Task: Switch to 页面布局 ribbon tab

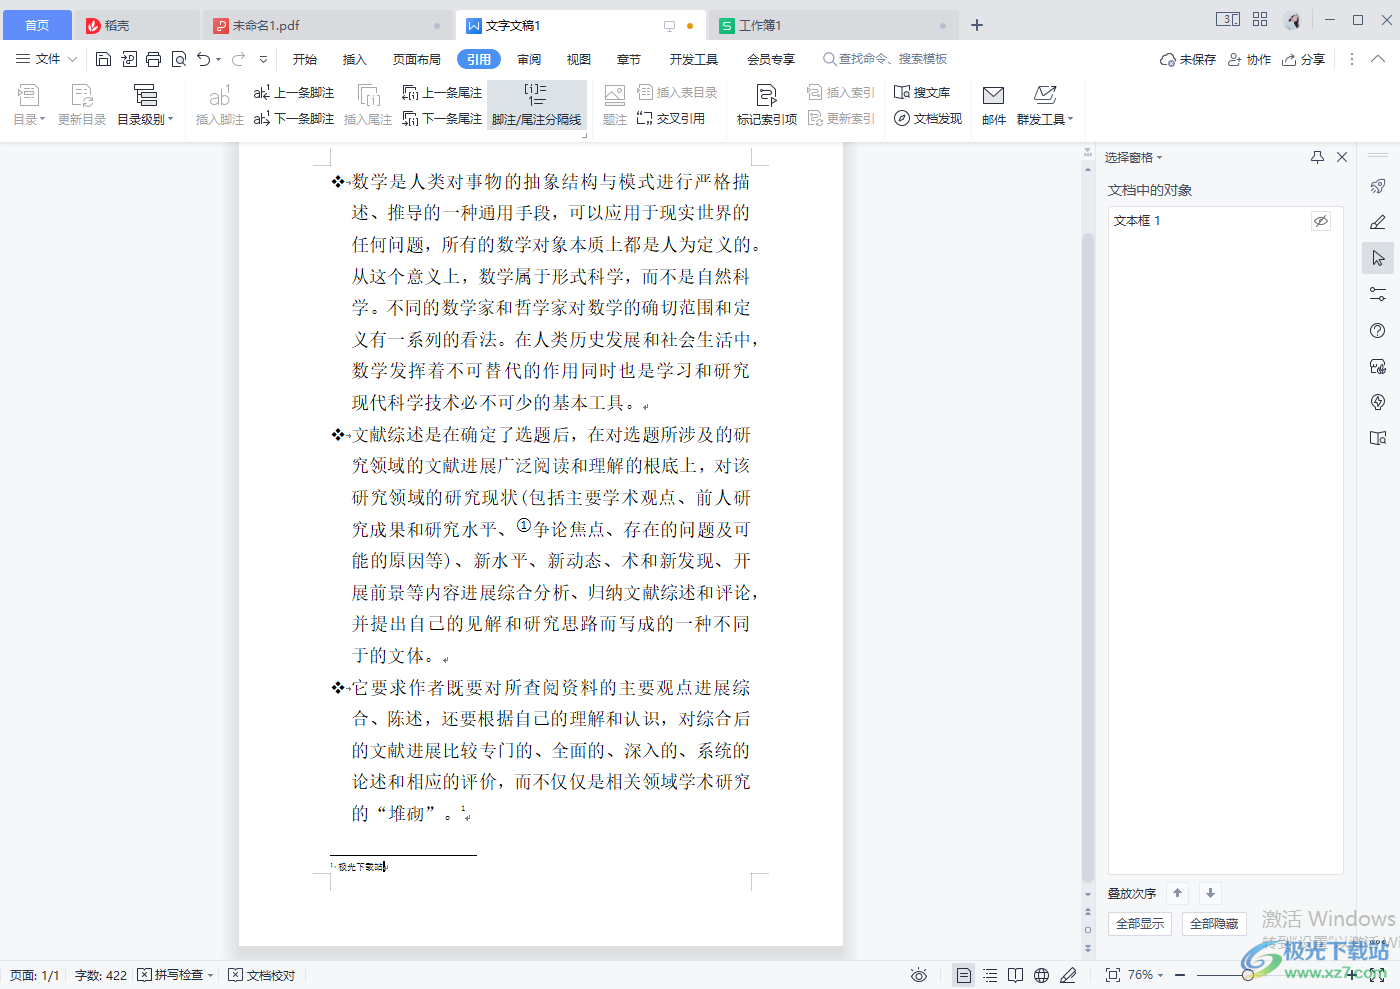Action: coord(417,59)
